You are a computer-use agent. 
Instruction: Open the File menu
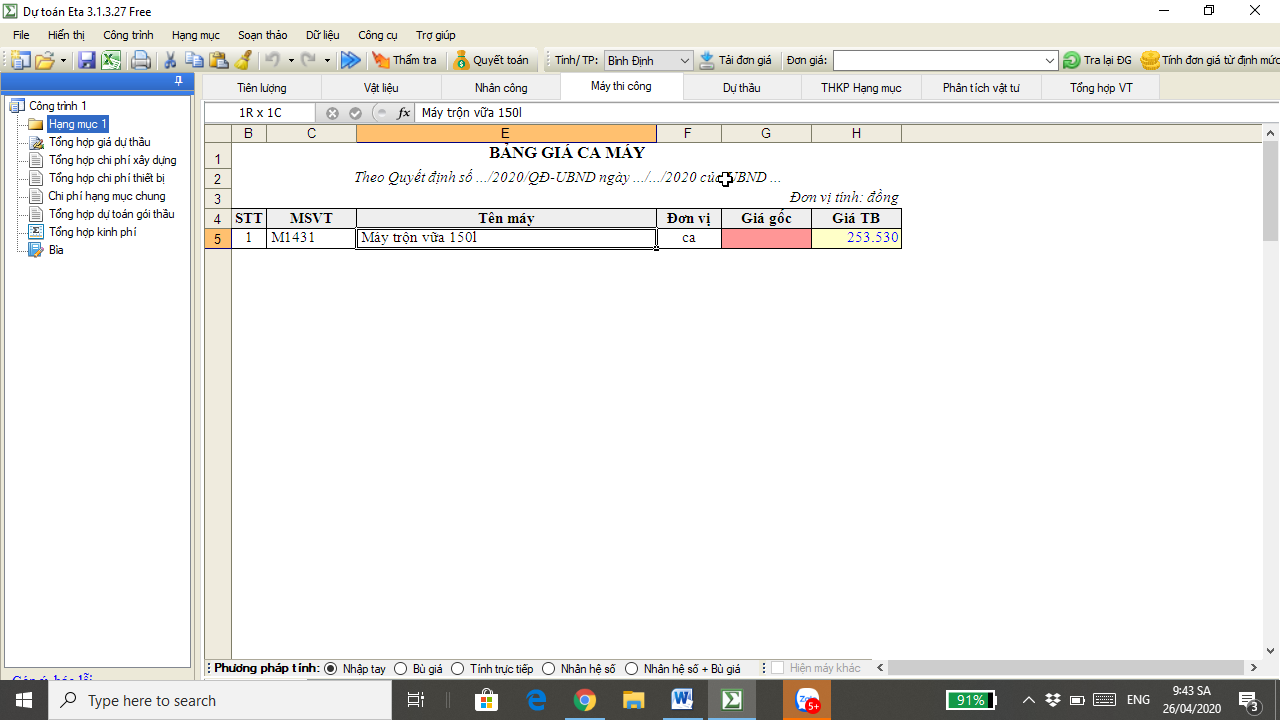[21, 35]
